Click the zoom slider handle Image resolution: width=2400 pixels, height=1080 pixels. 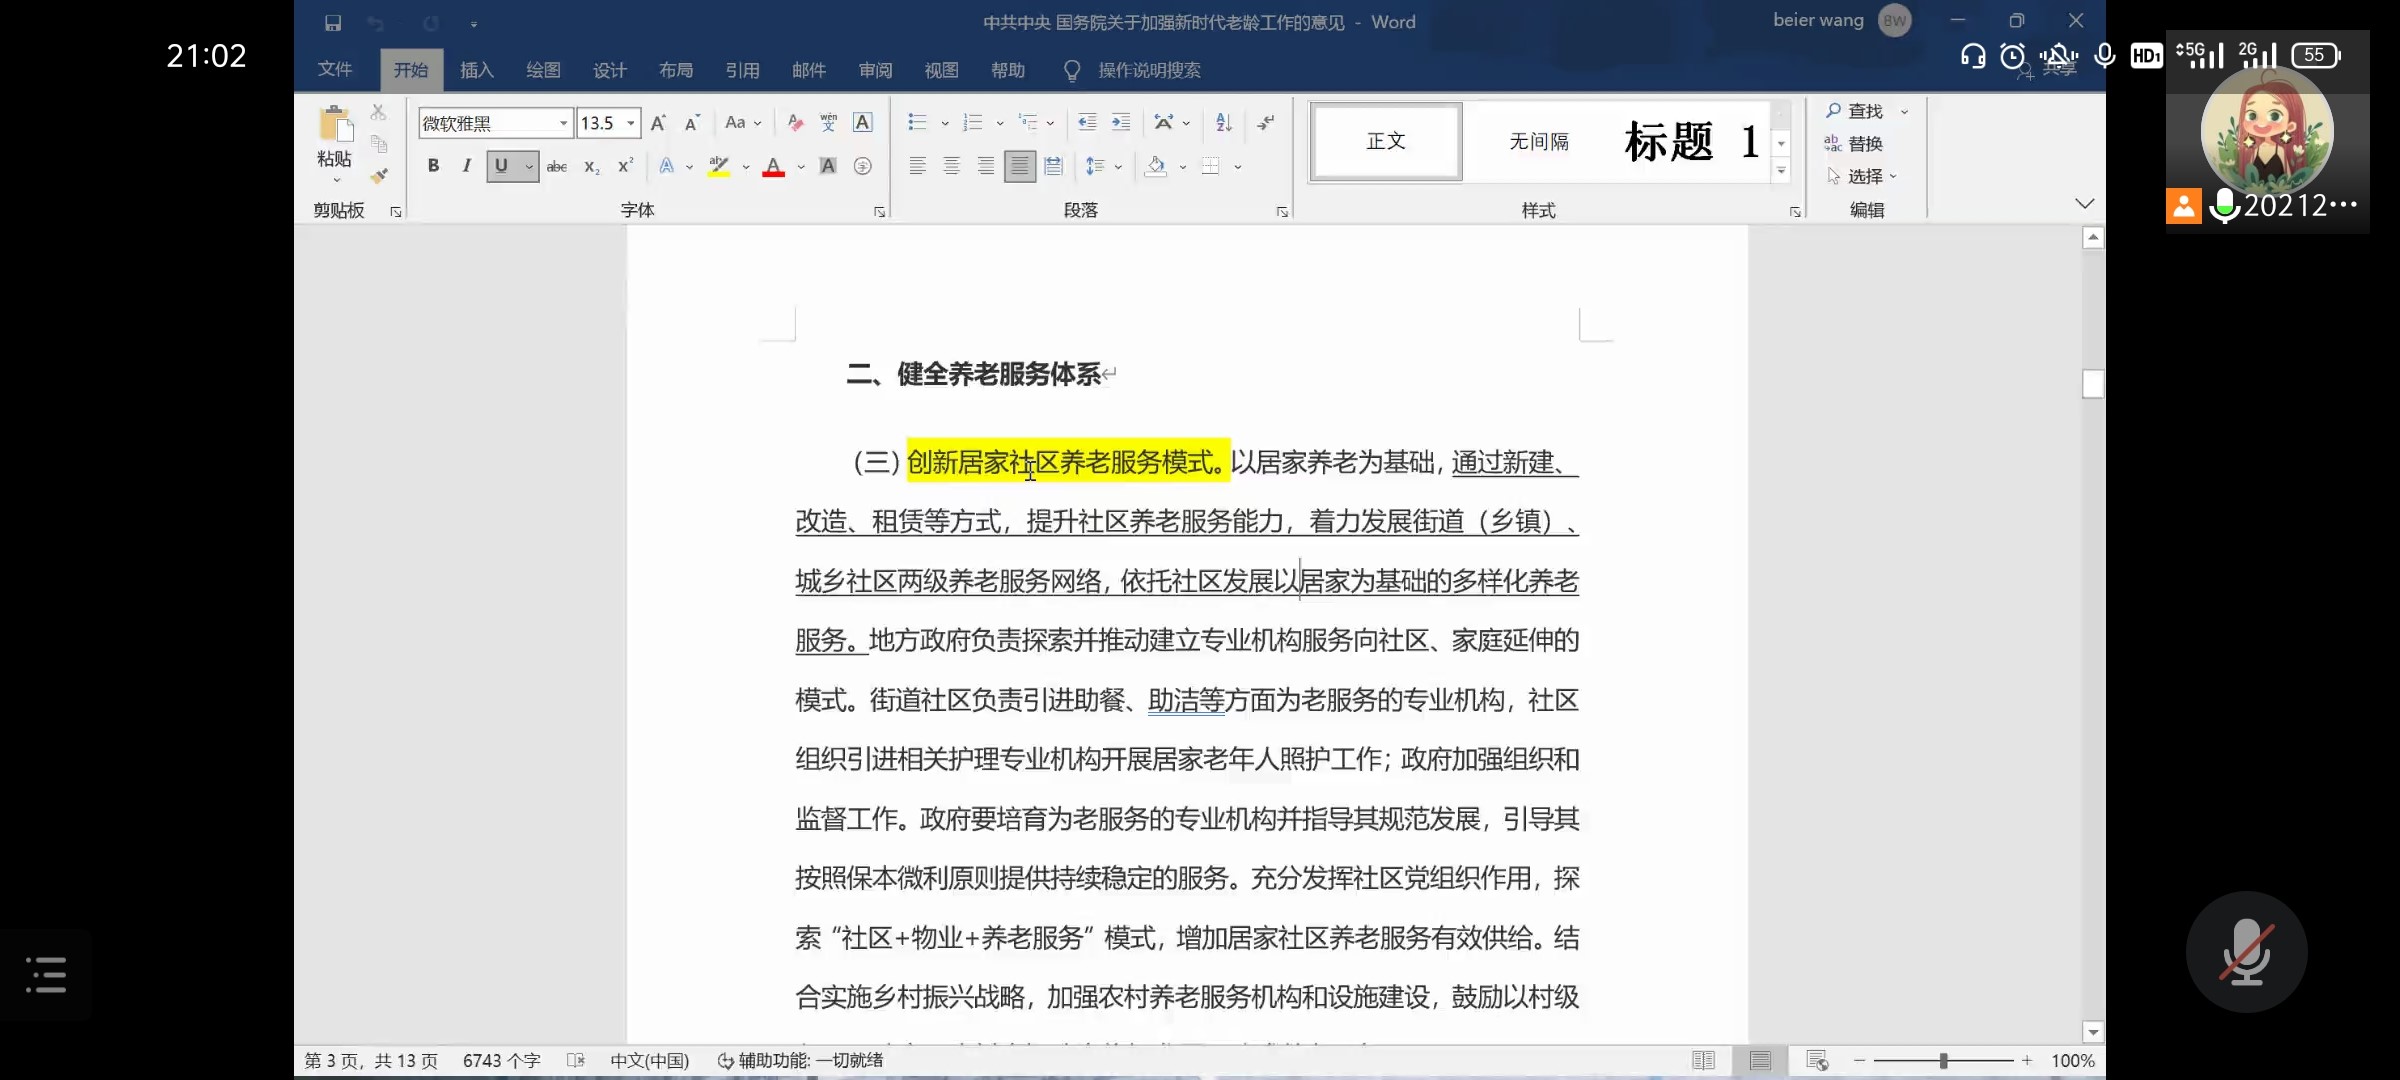[1943, 1061]
